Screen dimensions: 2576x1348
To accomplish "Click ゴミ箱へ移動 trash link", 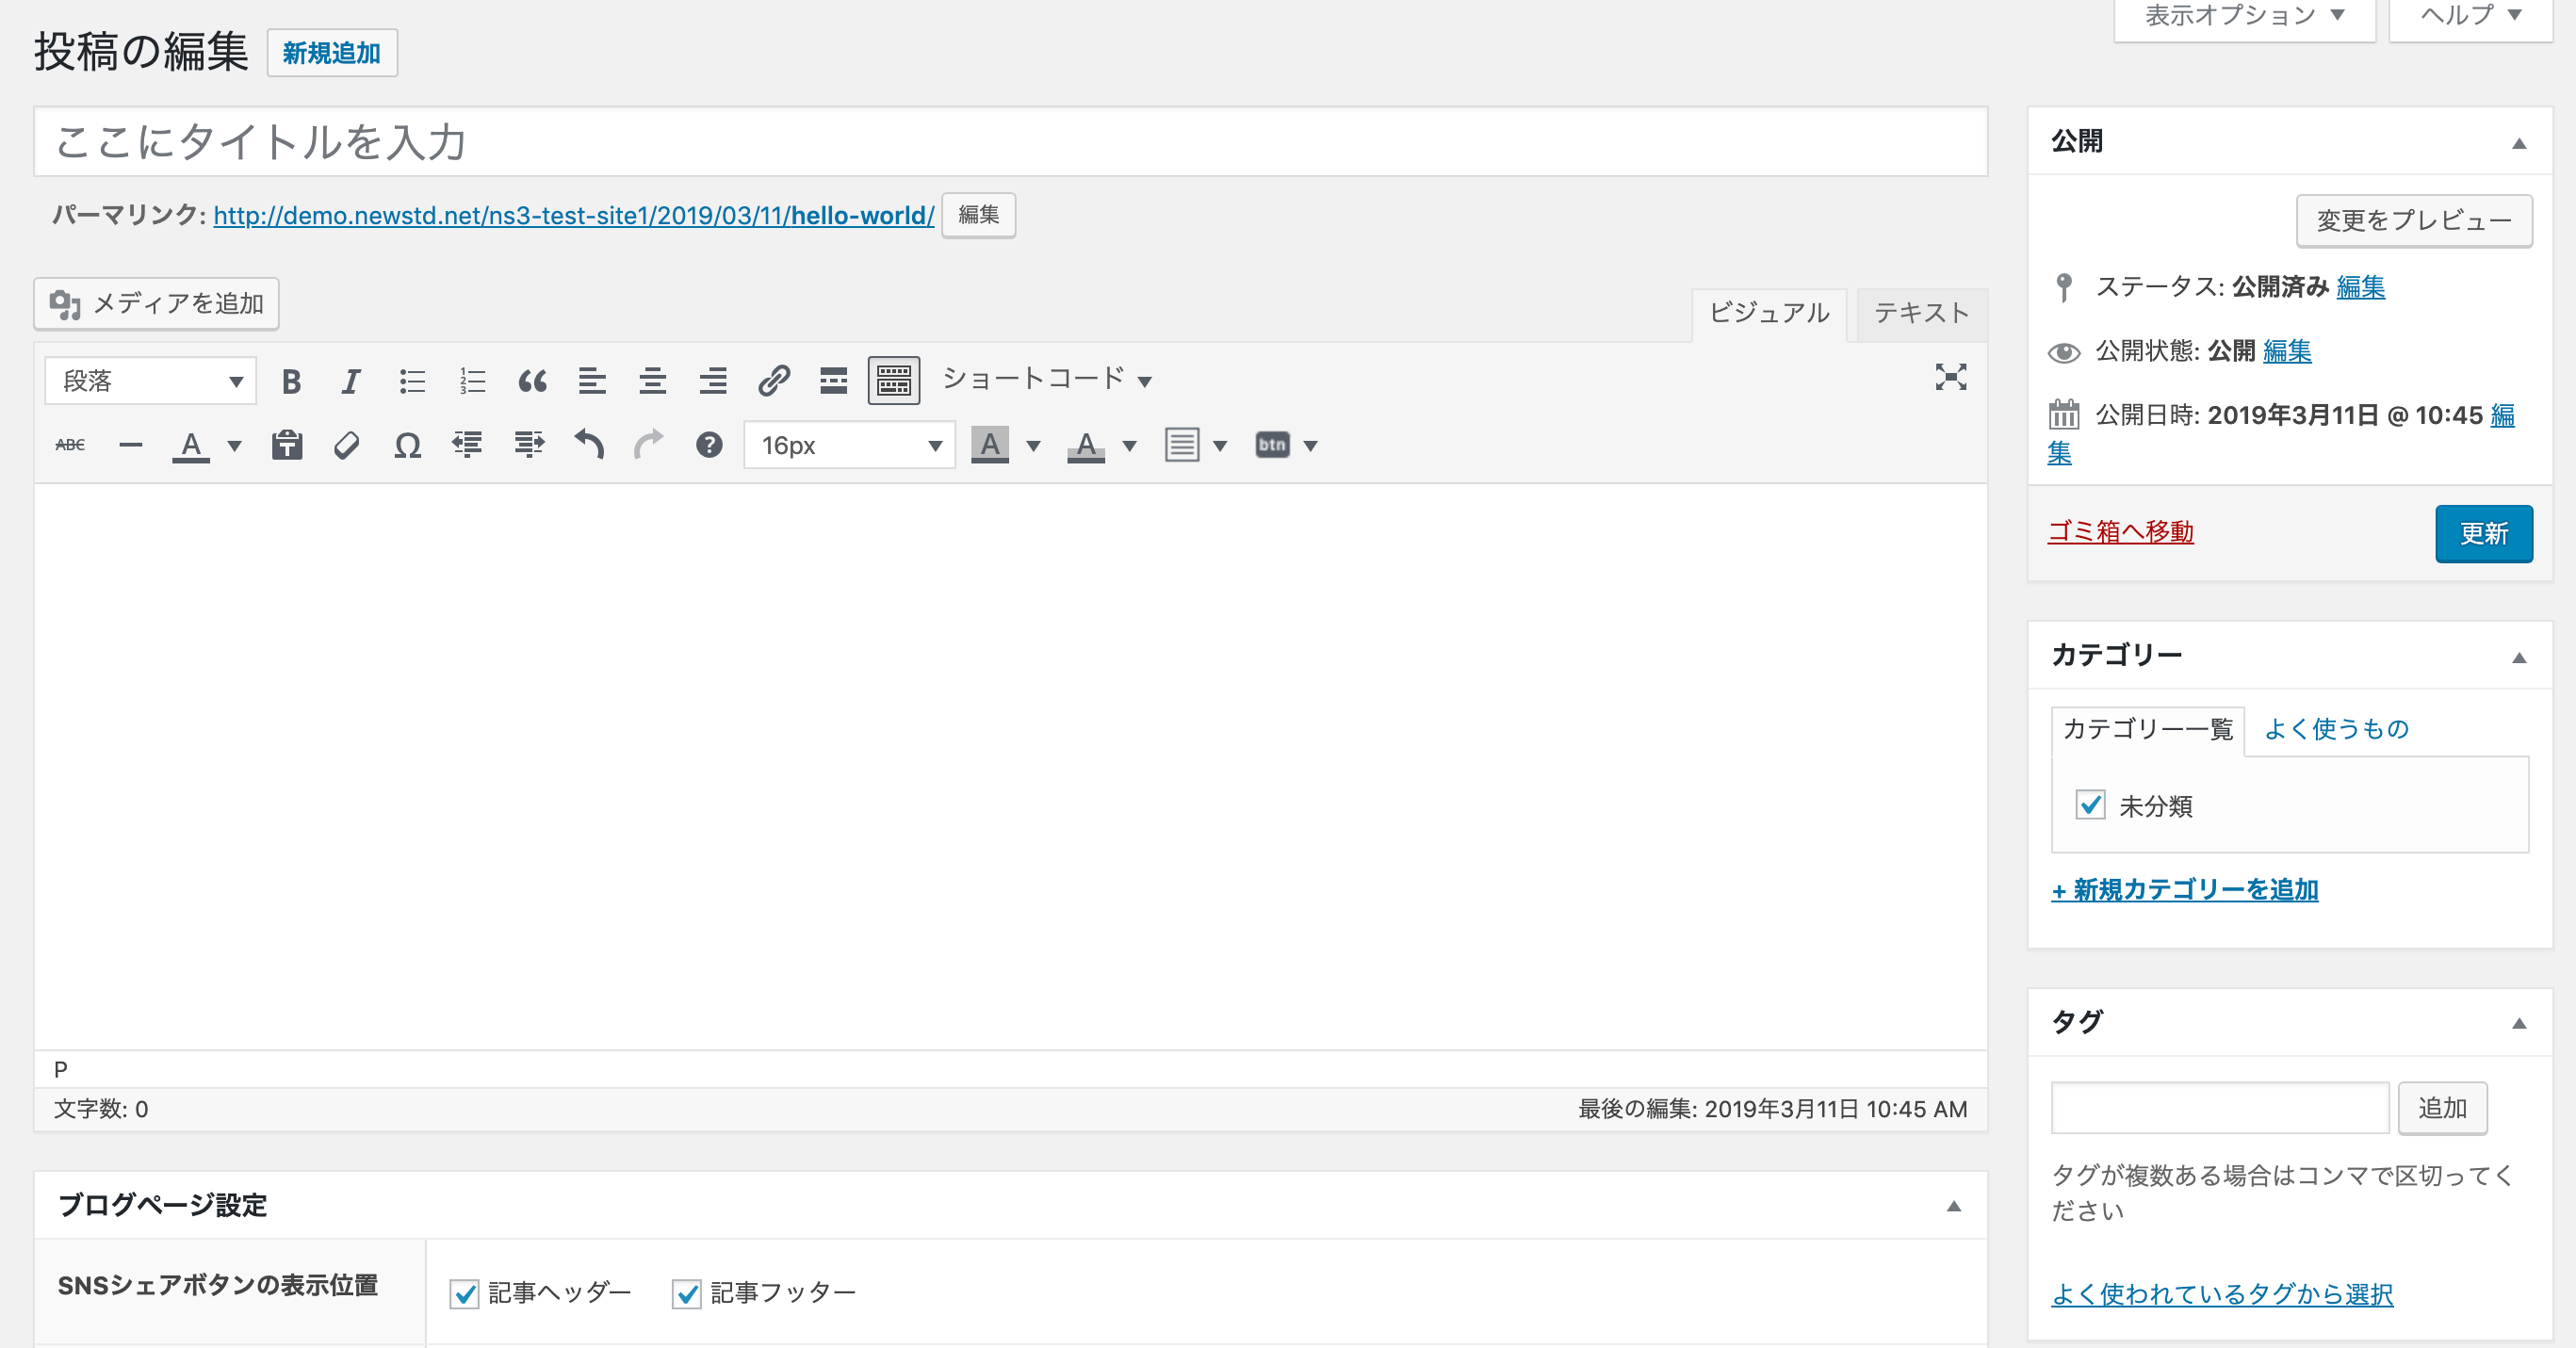I will (x=2120, y=531).
